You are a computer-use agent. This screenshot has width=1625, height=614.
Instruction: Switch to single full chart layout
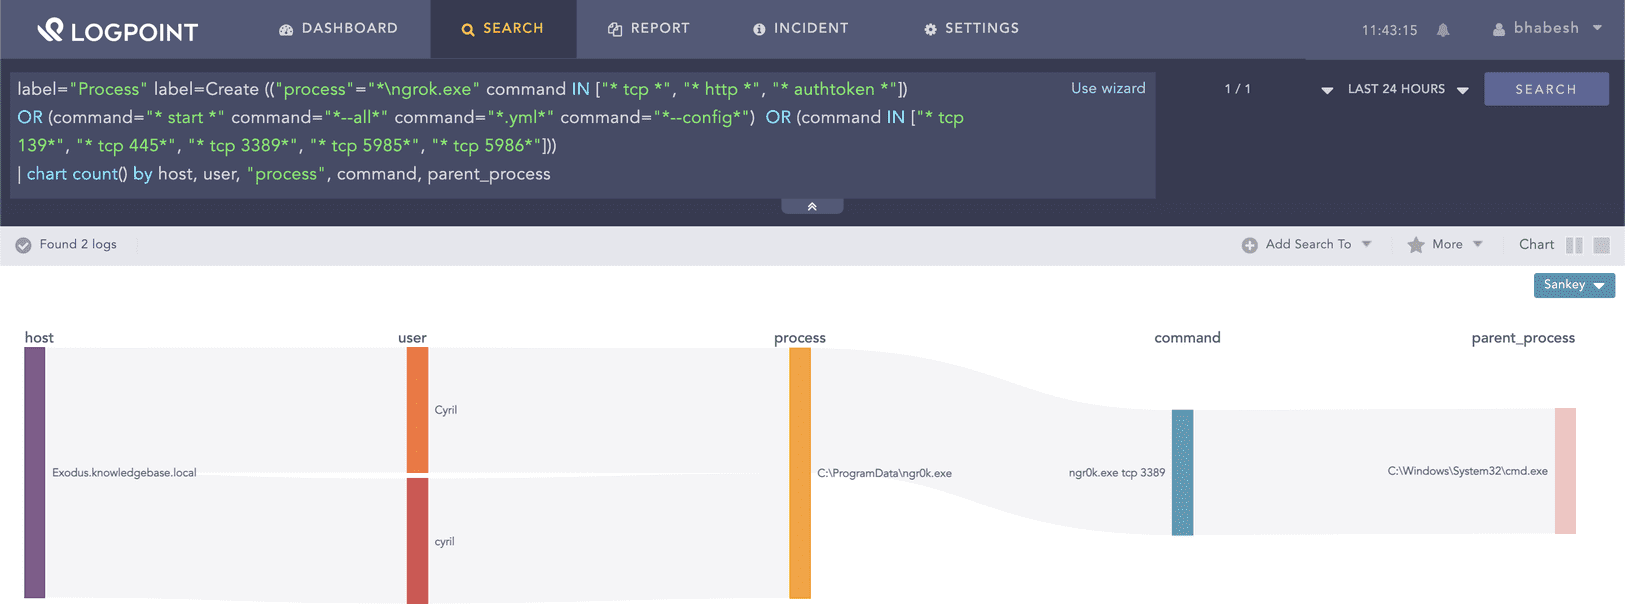tap(1601, 245)
